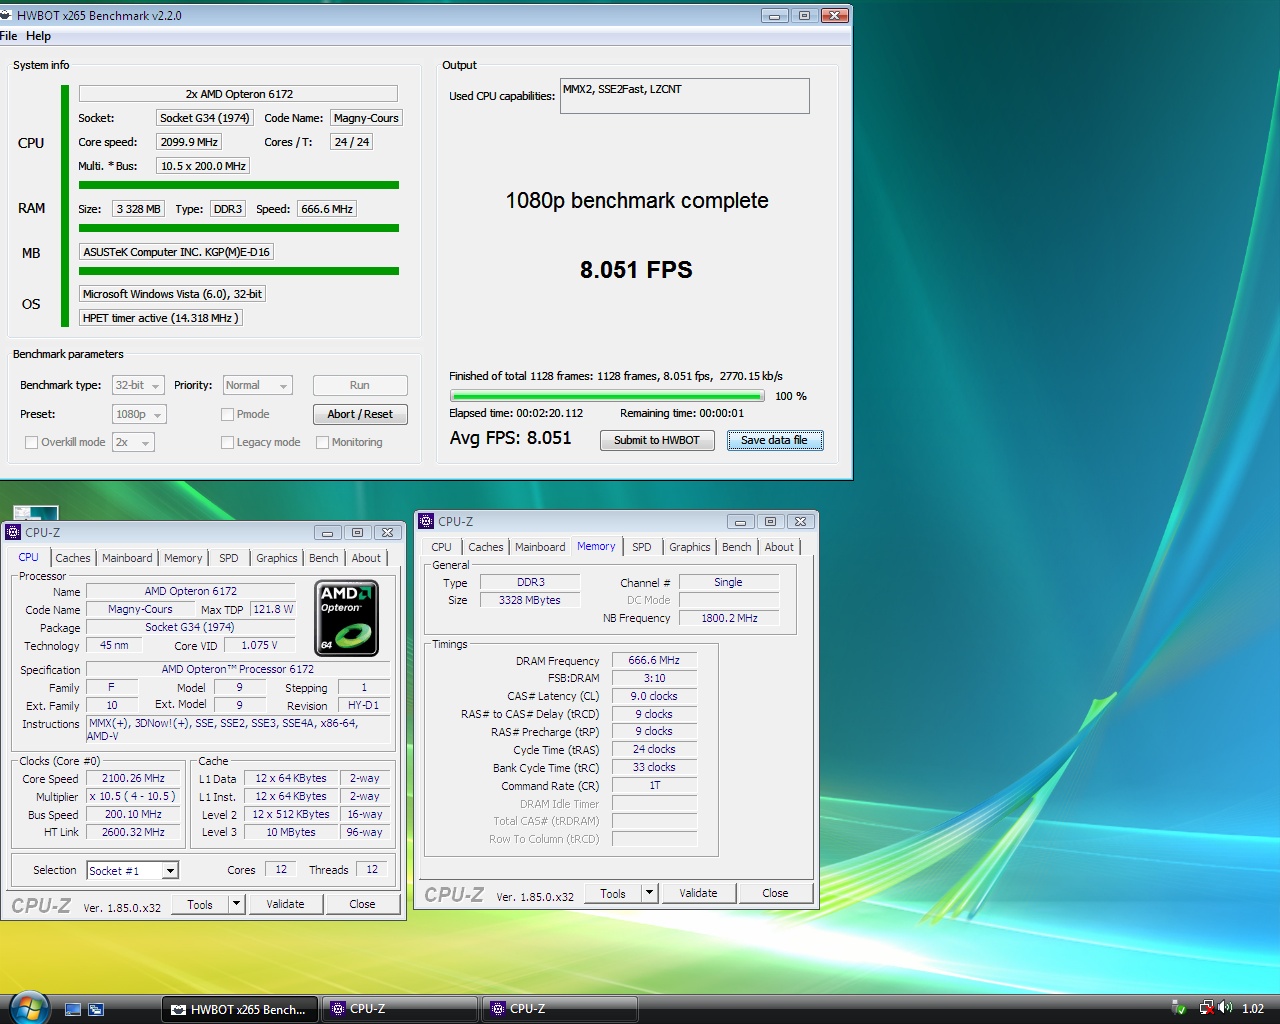1280x1024 pixels.
Task: Open Overkill multiplier dropdown showing 2x
Action: point(133,442)
